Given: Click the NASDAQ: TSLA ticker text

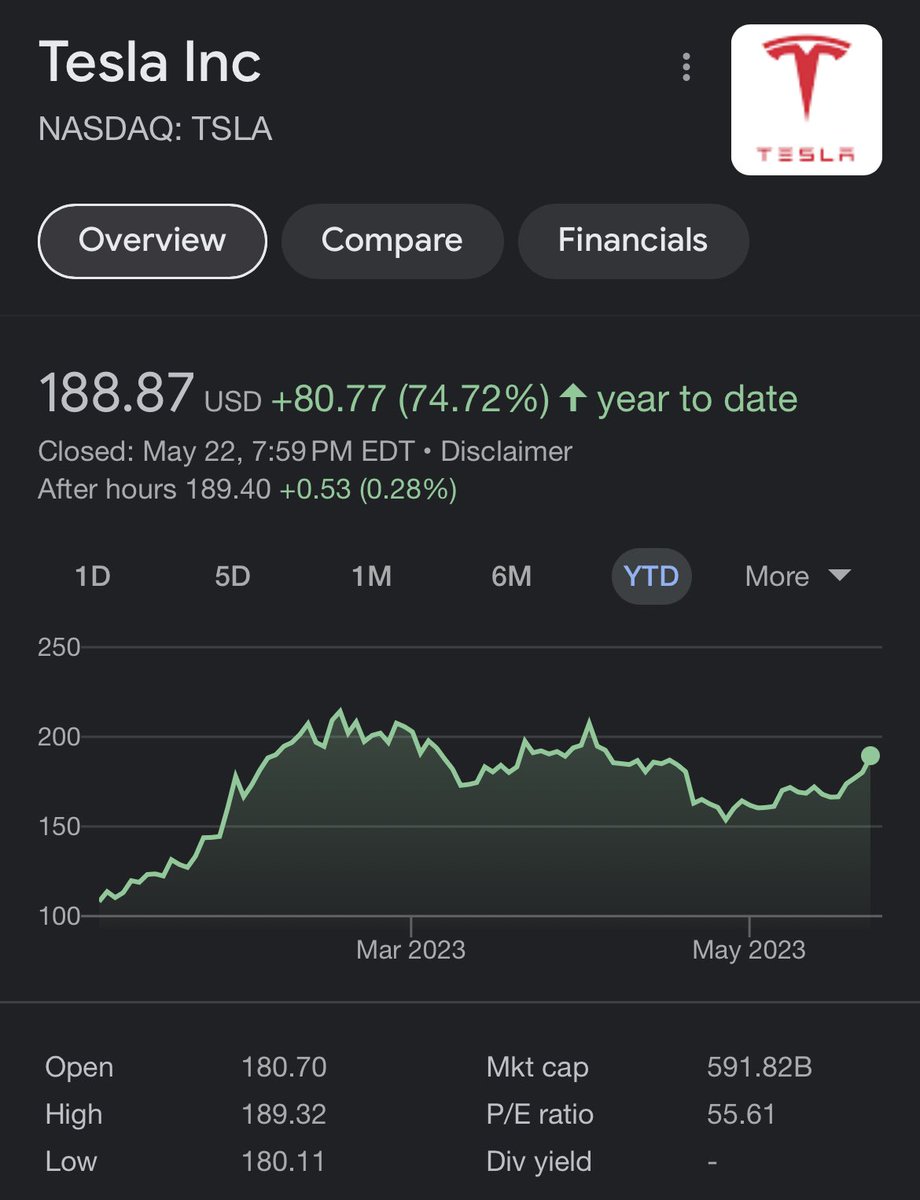Looking at the screenshot, I should click(x=155, y=129).
